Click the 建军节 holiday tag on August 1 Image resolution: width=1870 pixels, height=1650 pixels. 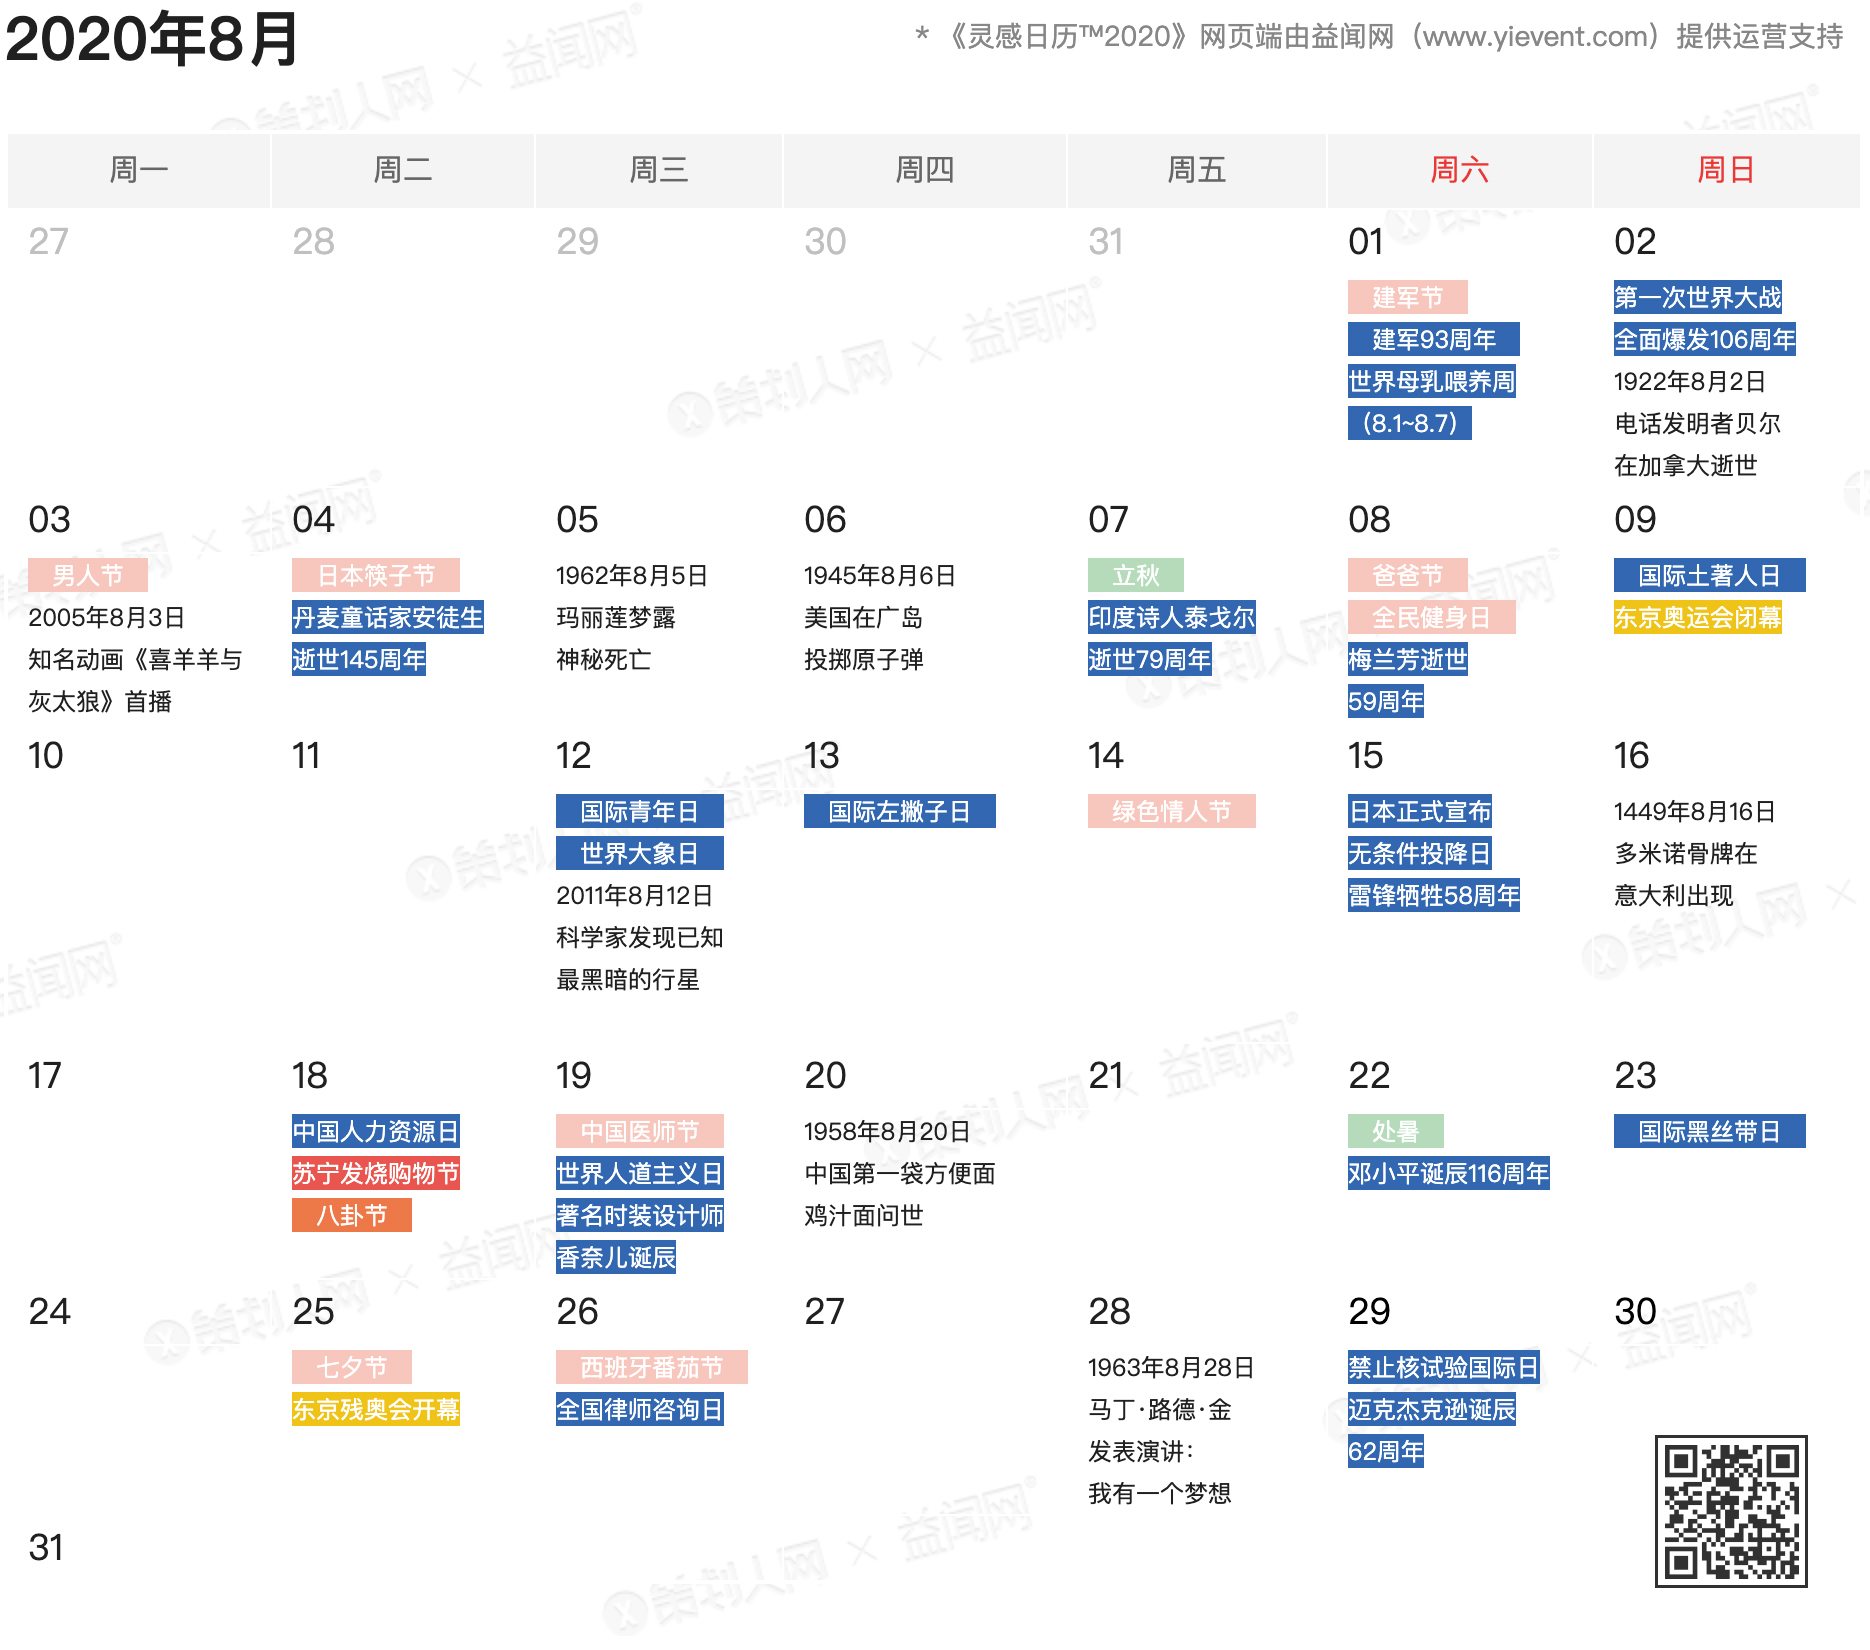point(1409,297)
